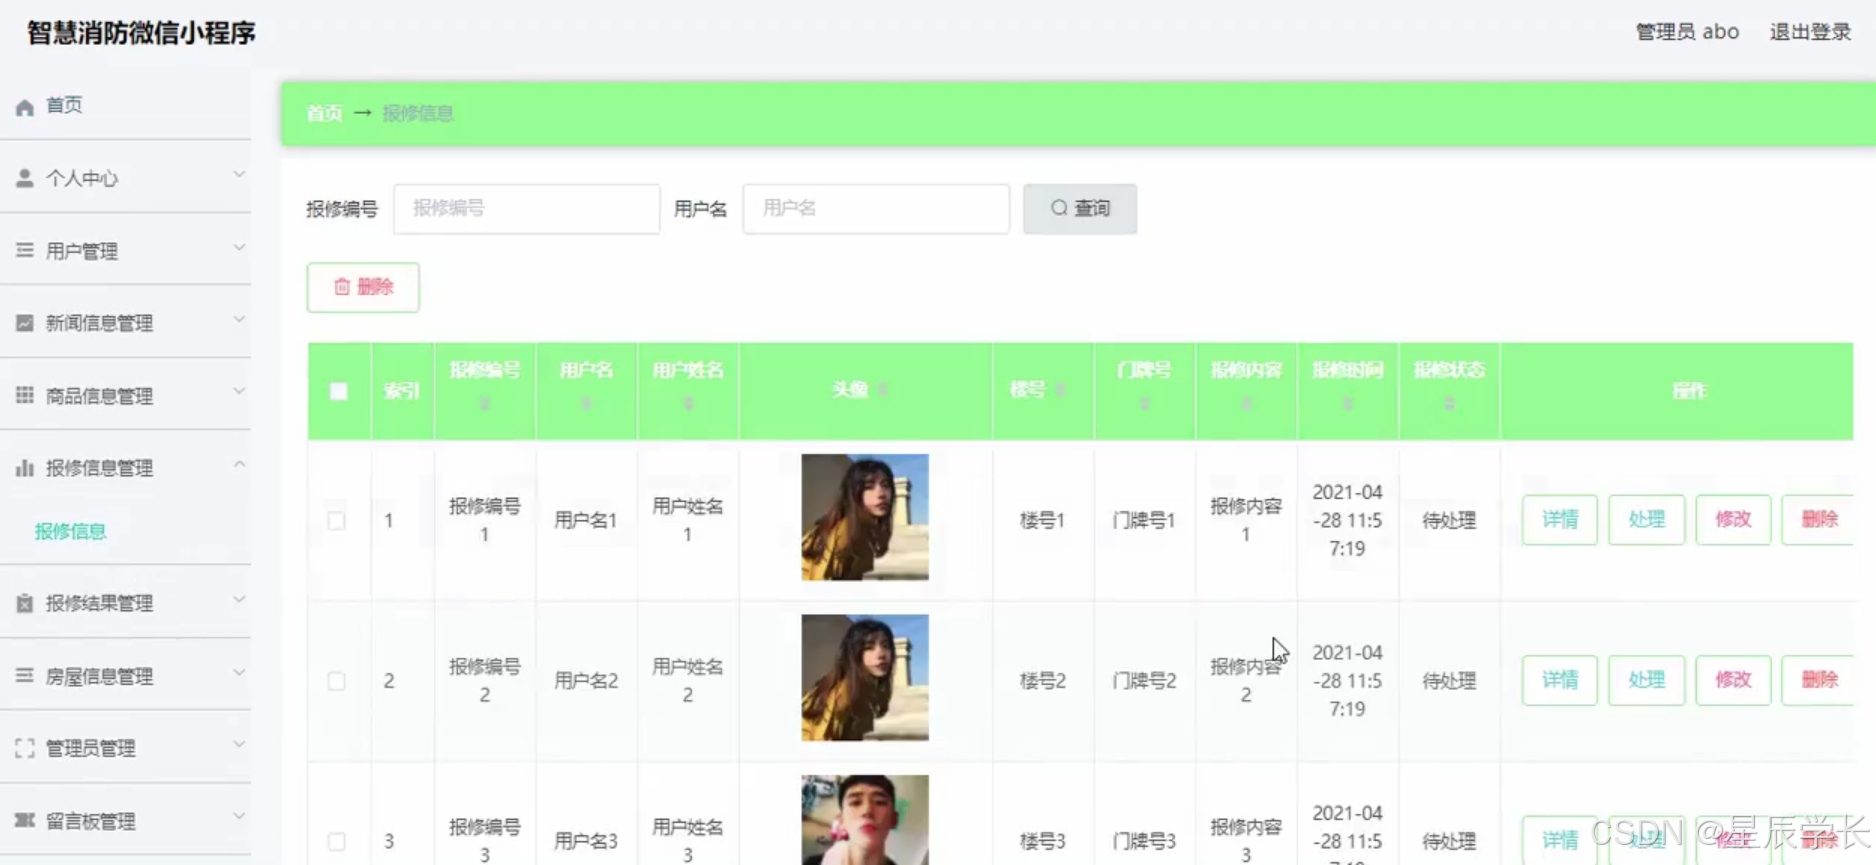Click the 门牌号1 cell
The height and width of the screenshot is (865, 1876).
point(1144,520)
